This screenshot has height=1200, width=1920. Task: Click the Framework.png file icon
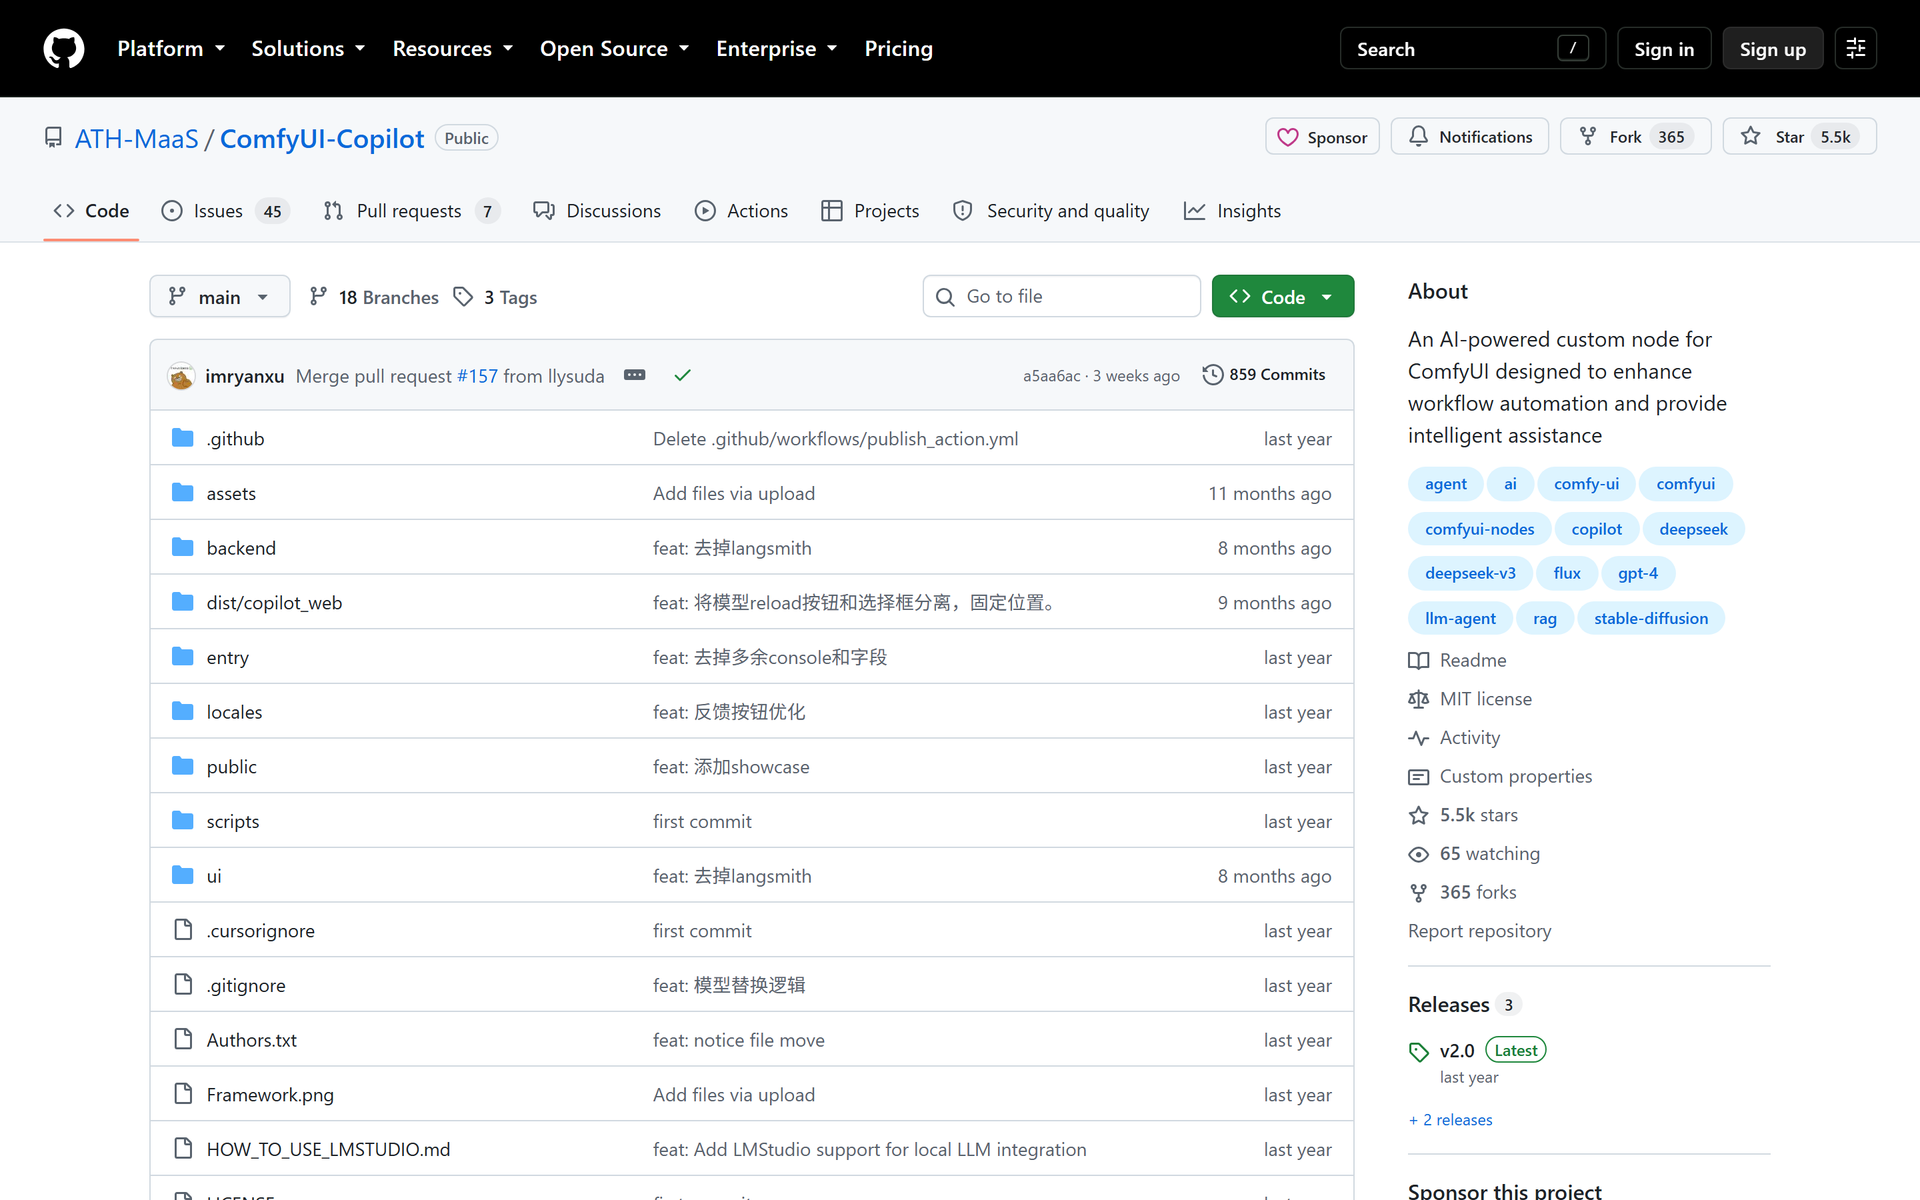click(183, 1094)
